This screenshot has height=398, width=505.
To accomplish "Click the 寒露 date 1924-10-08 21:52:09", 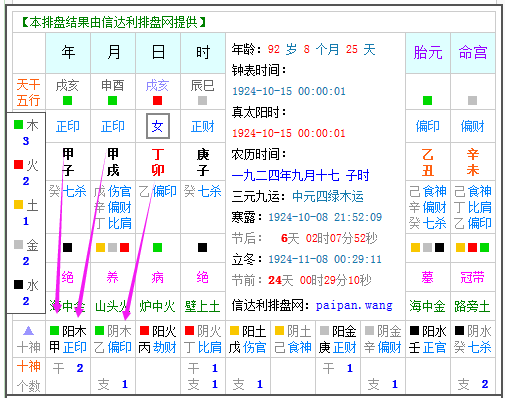I will tap(325, 217).
